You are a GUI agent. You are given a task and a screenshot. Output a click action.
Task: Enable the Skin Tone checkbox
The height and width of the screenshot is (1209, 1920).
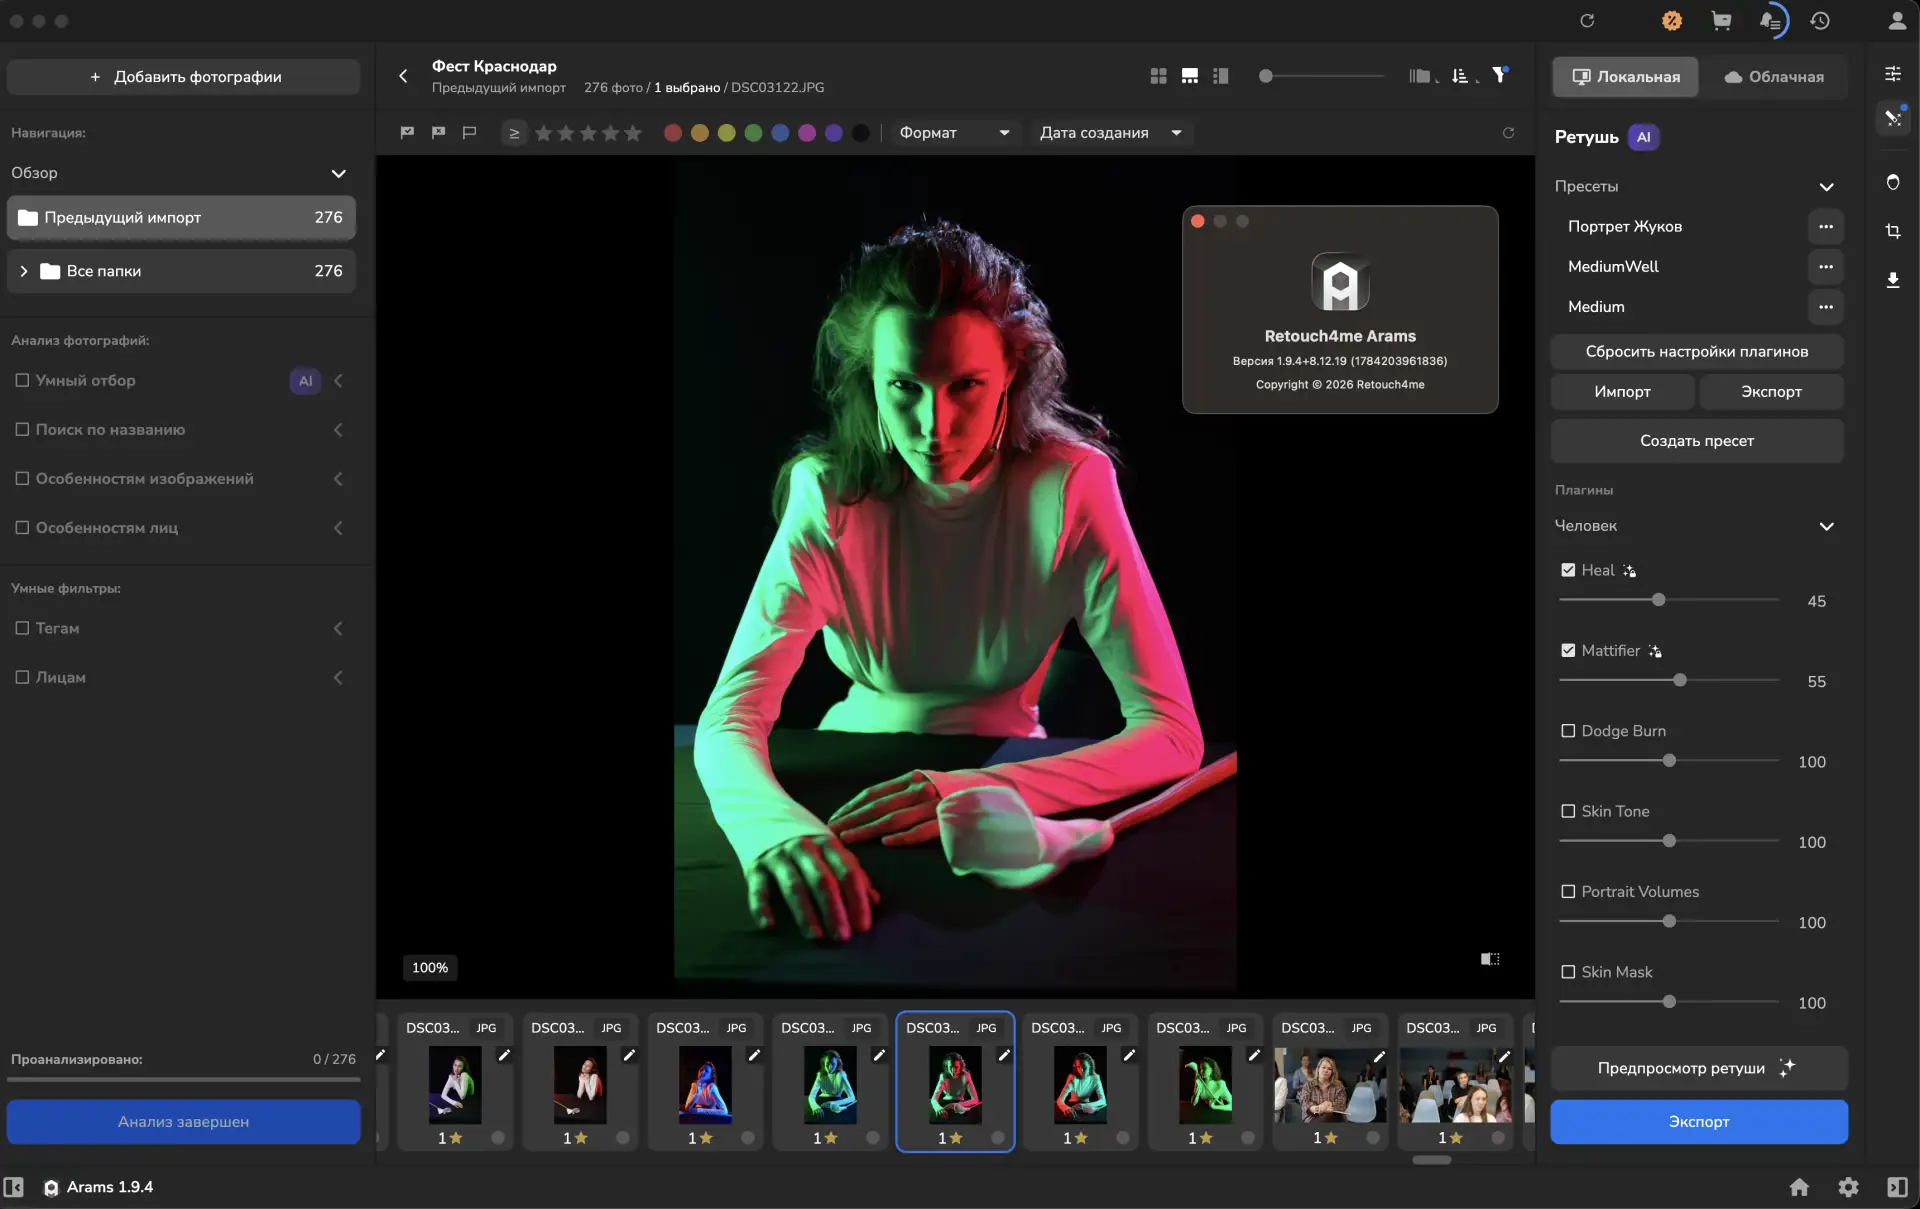pos(1568,811)
